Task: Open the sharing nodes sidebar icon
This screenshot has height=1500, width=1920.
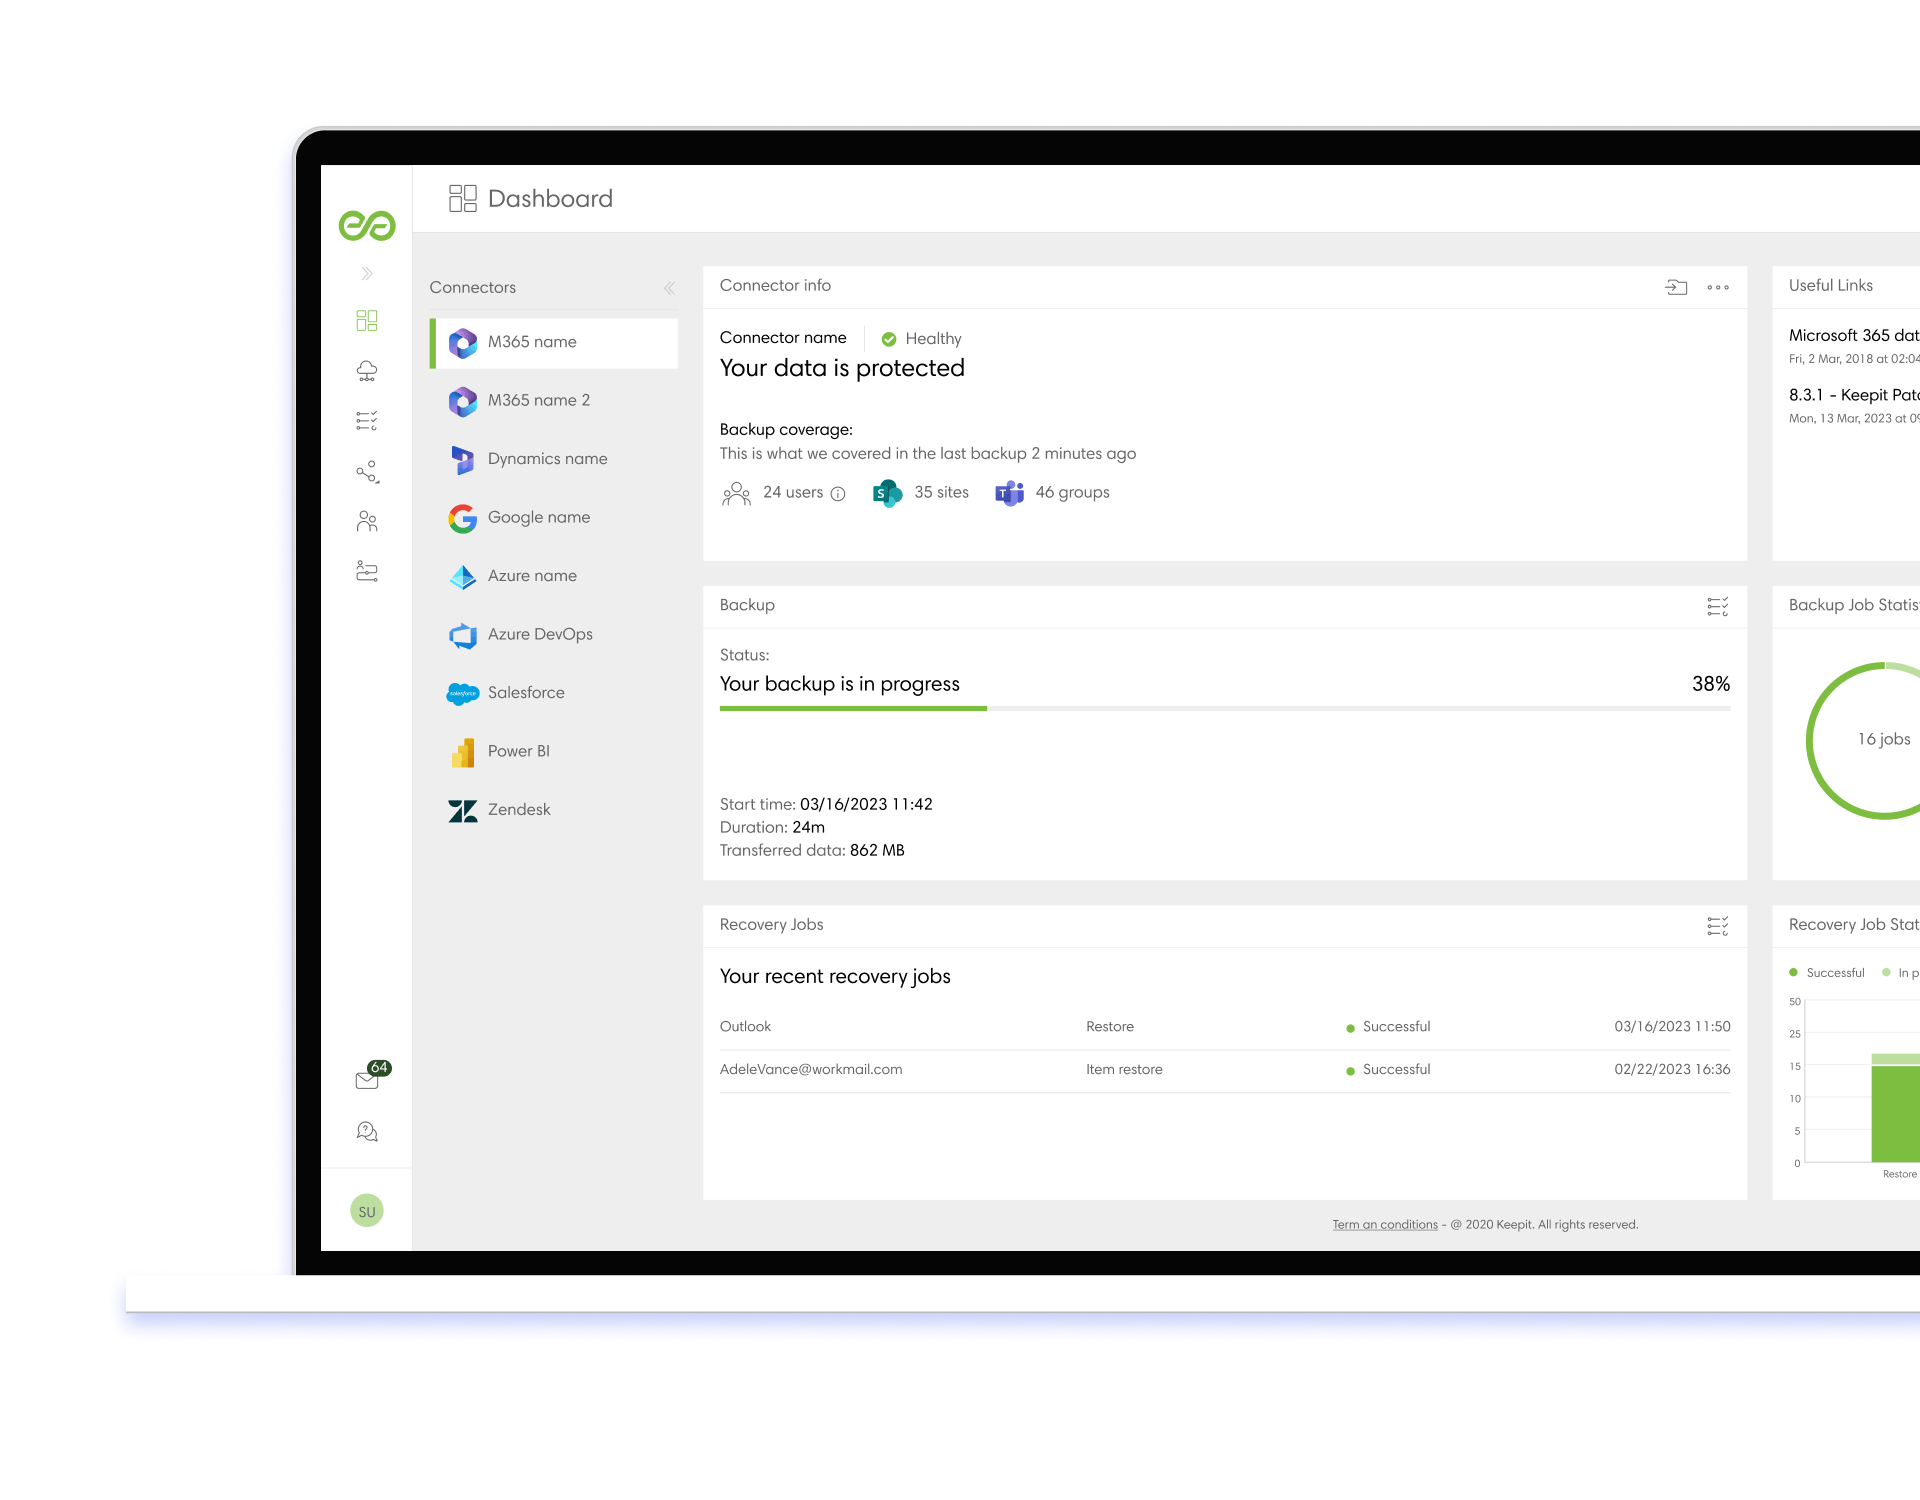Action: [x=367, y=472]
